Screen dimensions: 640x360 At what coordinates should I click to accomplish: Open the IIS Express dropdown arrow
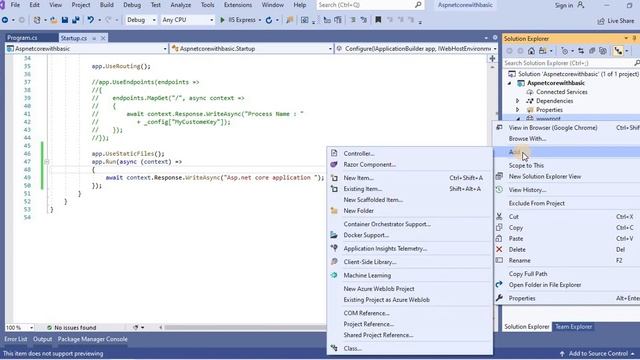[260, 20]
